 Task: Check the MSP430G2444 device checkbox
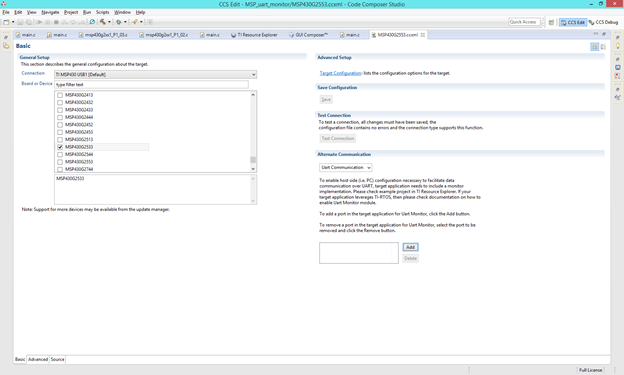(x=60, y=117)
